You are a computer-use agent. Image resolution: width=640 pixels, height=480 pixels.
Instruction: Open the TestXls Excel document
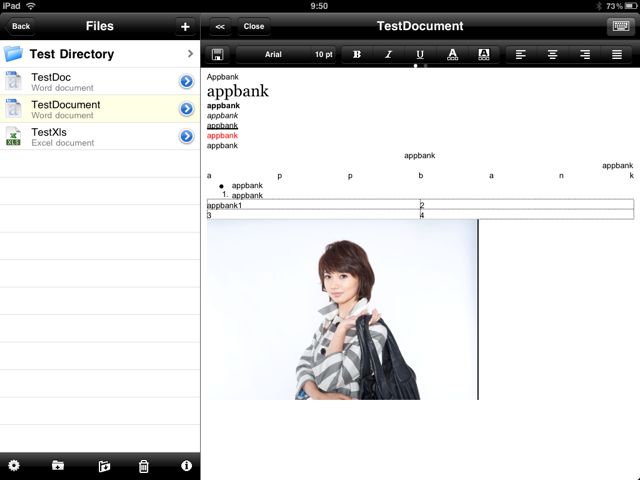pyautogui.click(x=100, y=136)
